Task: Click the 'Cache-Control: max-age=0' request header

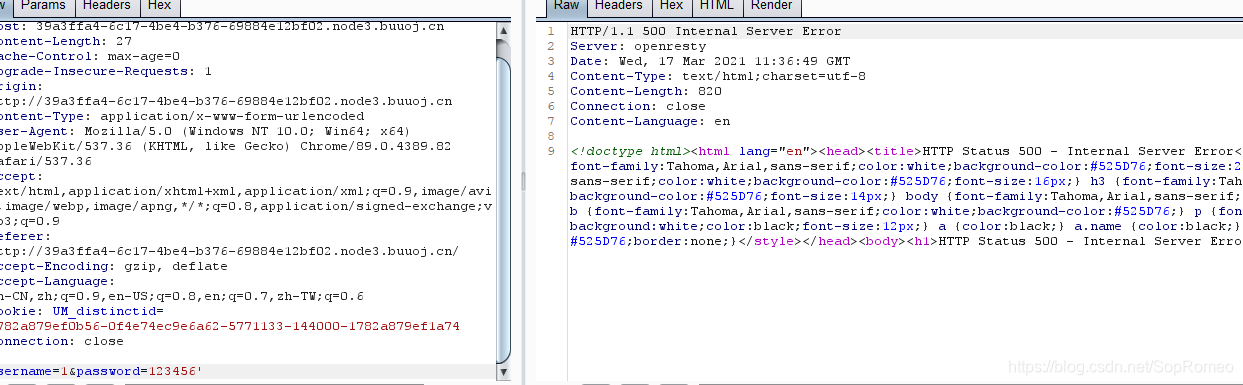Action: [90, 56]
